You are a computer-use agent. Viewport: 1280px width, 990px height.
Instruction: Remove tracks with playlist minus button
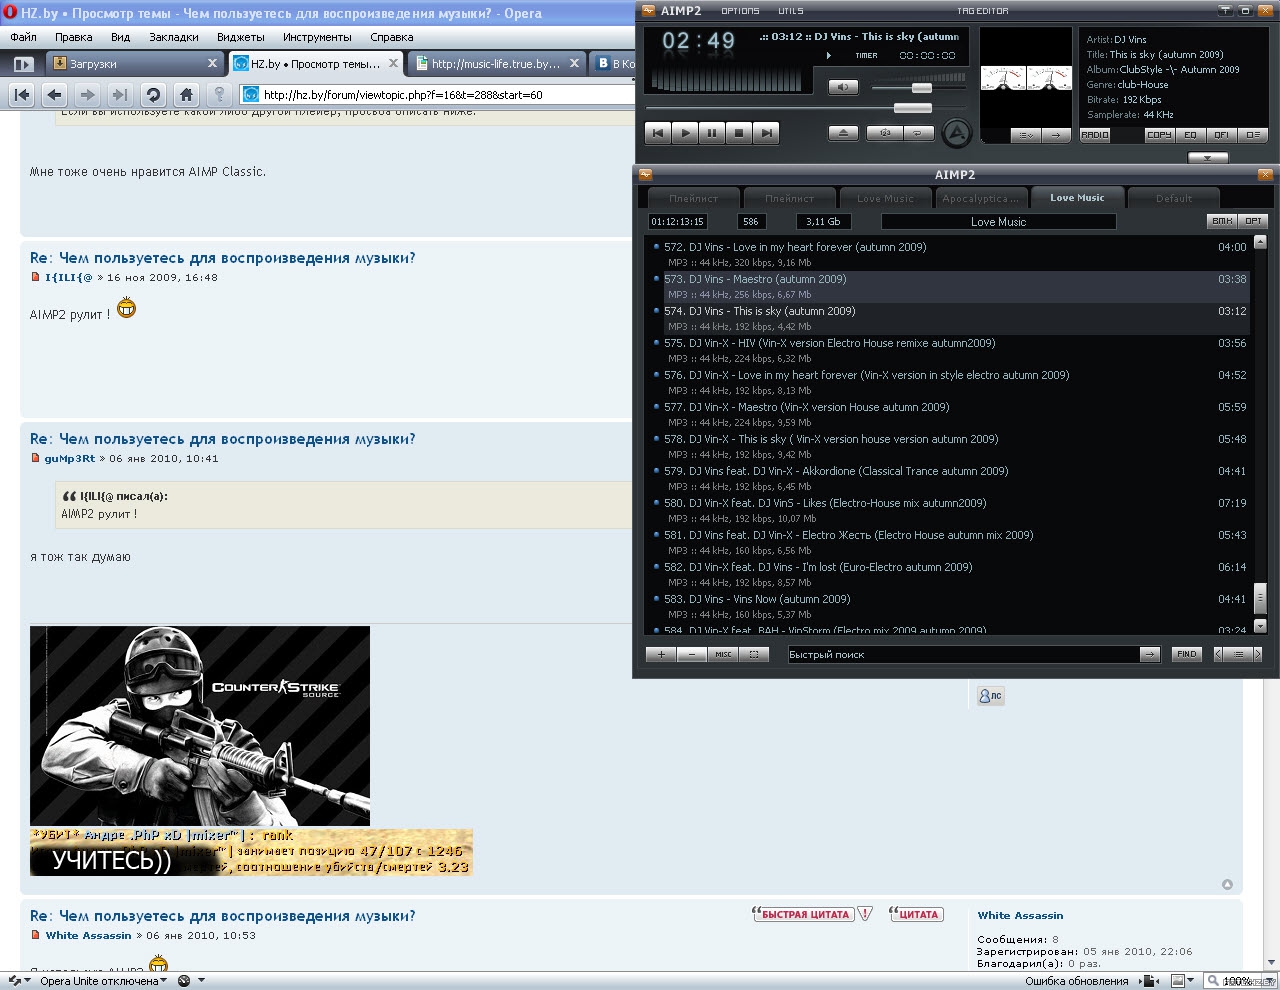pyautogui.click(x=691, y=654)
